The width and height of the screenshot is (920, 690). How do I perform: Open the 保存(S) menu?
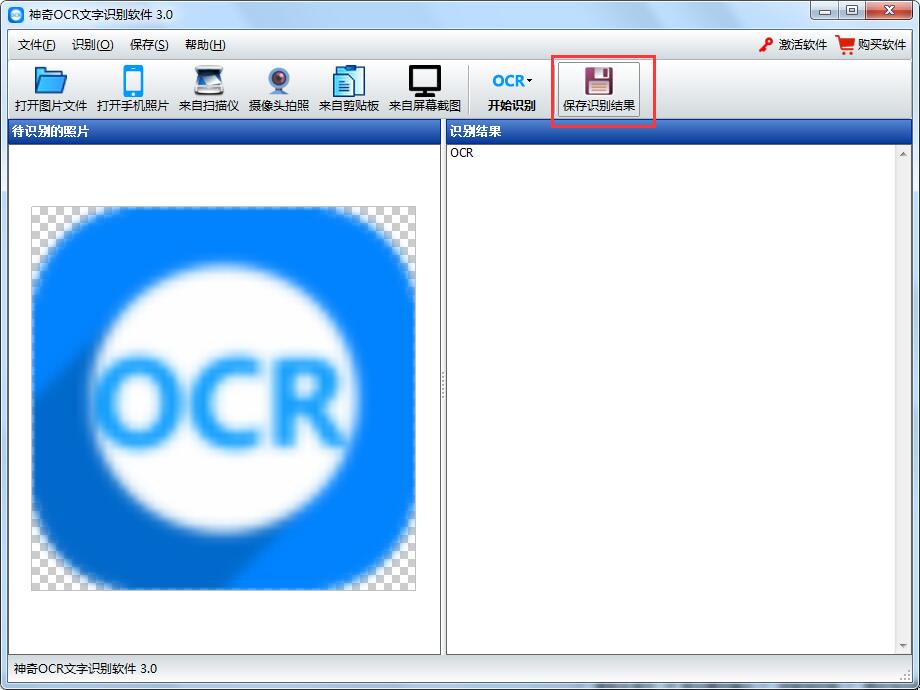149,45
